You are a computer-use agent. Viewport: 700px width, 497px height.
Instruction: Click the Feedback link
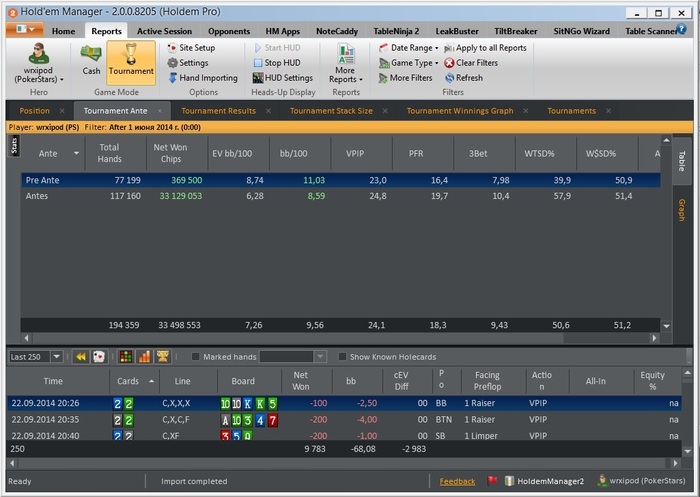pos(457,481)
